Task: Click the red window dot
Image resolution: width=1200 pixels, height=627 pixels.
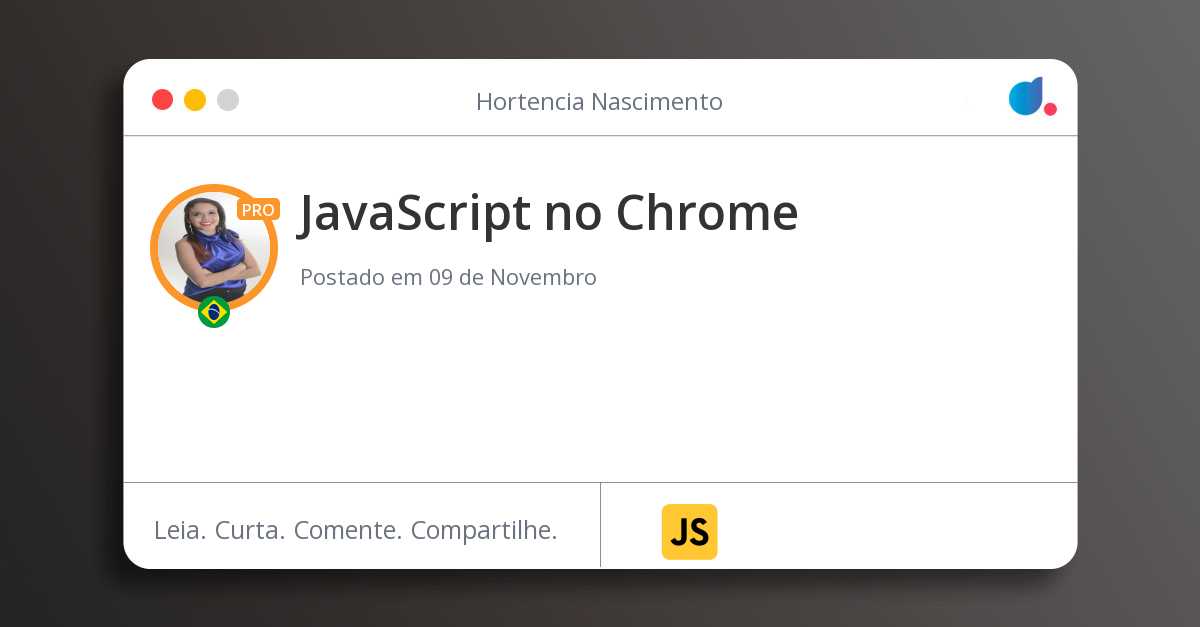Action: tap(162, 100)
